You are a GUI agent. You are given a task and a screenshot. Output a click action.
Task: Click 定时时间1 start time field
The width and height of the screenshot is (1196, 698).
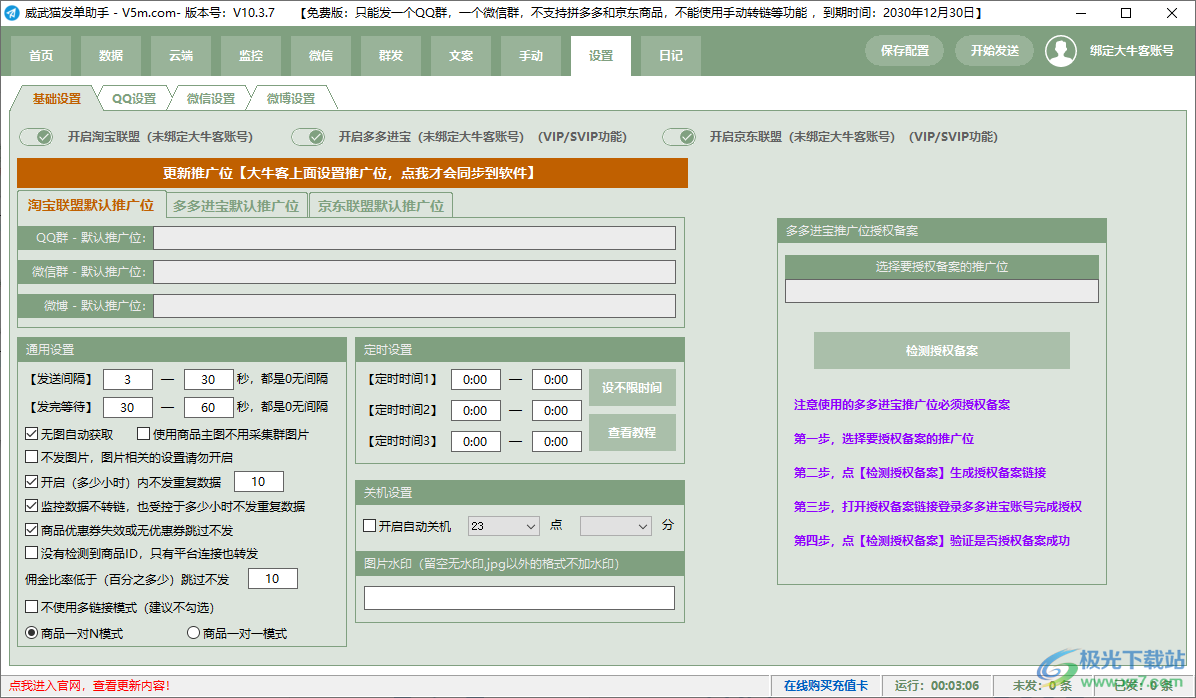(475, 379)
